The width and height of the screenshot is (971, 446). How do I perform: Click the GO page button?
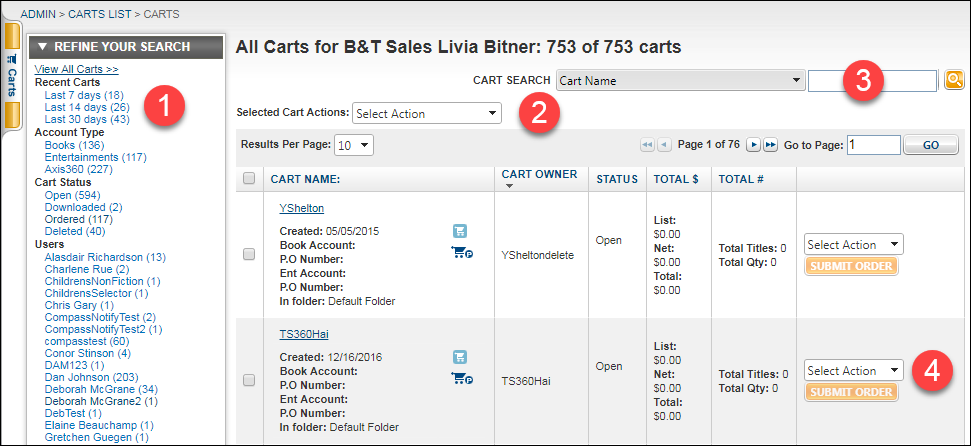[931, 146]
